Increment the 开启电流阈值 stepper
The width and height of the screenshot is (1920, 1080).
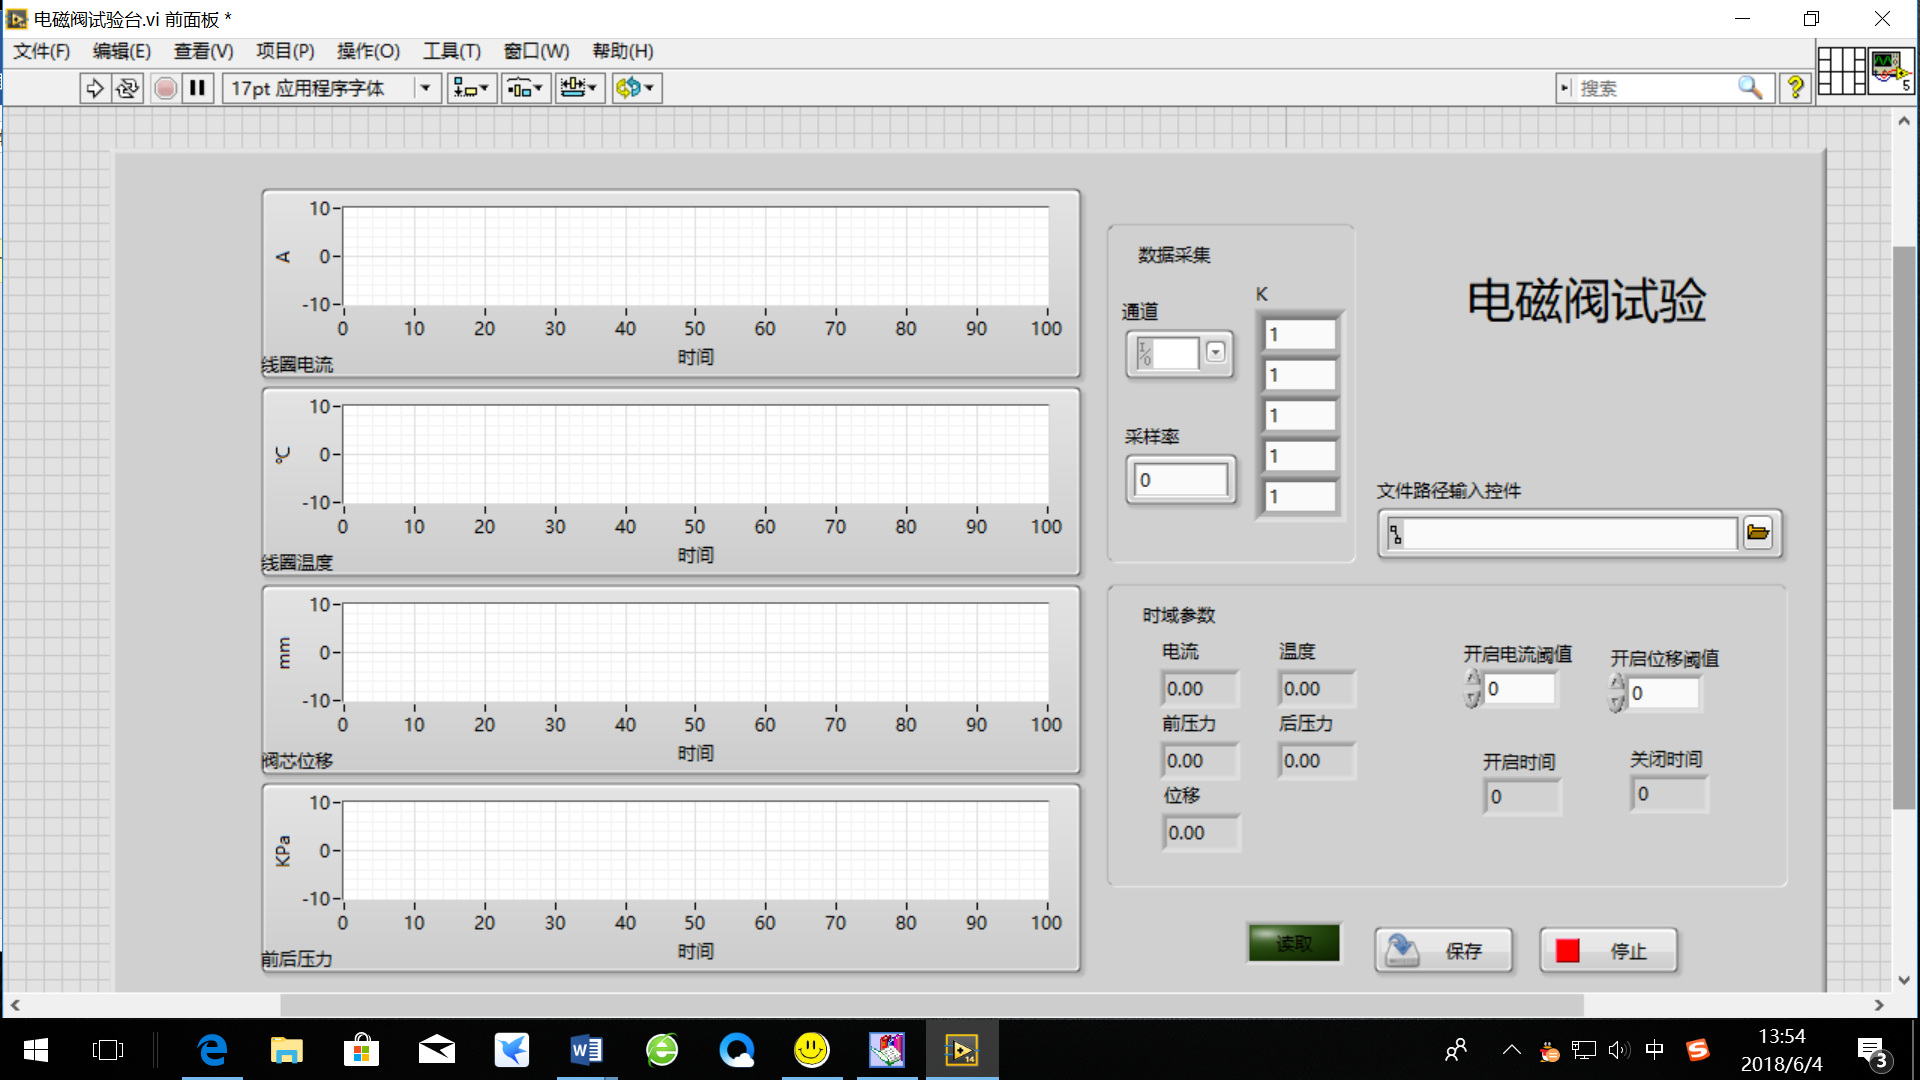(1473, 679)
